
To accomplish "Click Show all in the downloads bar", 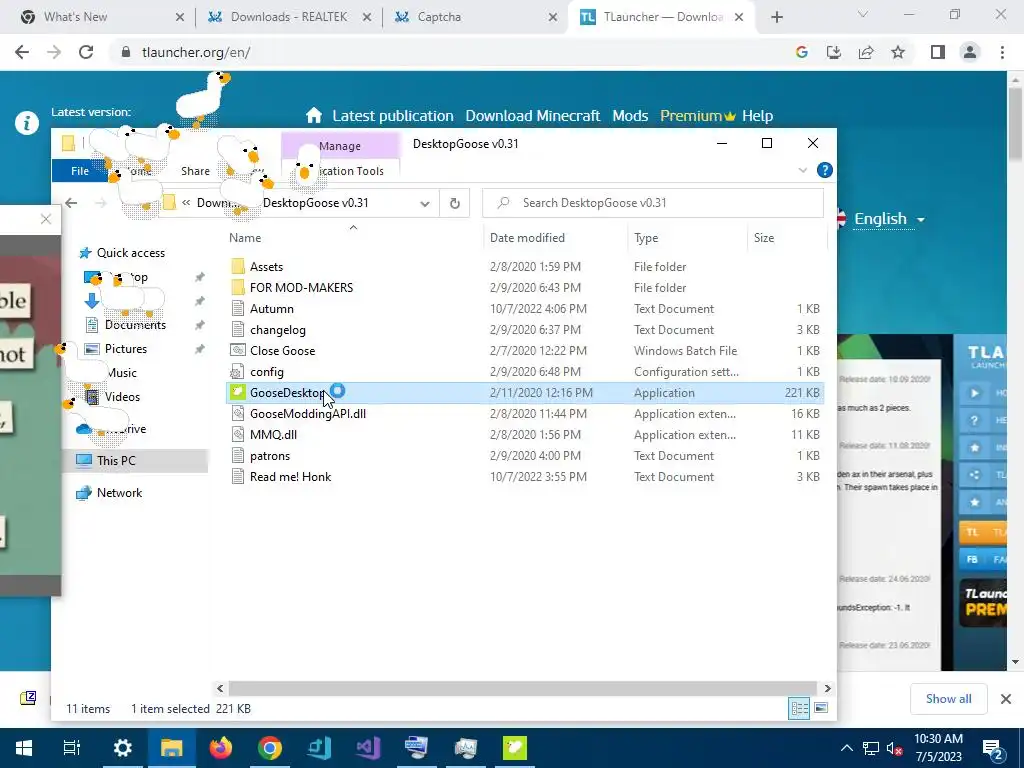I will click(x=948, y=699).
